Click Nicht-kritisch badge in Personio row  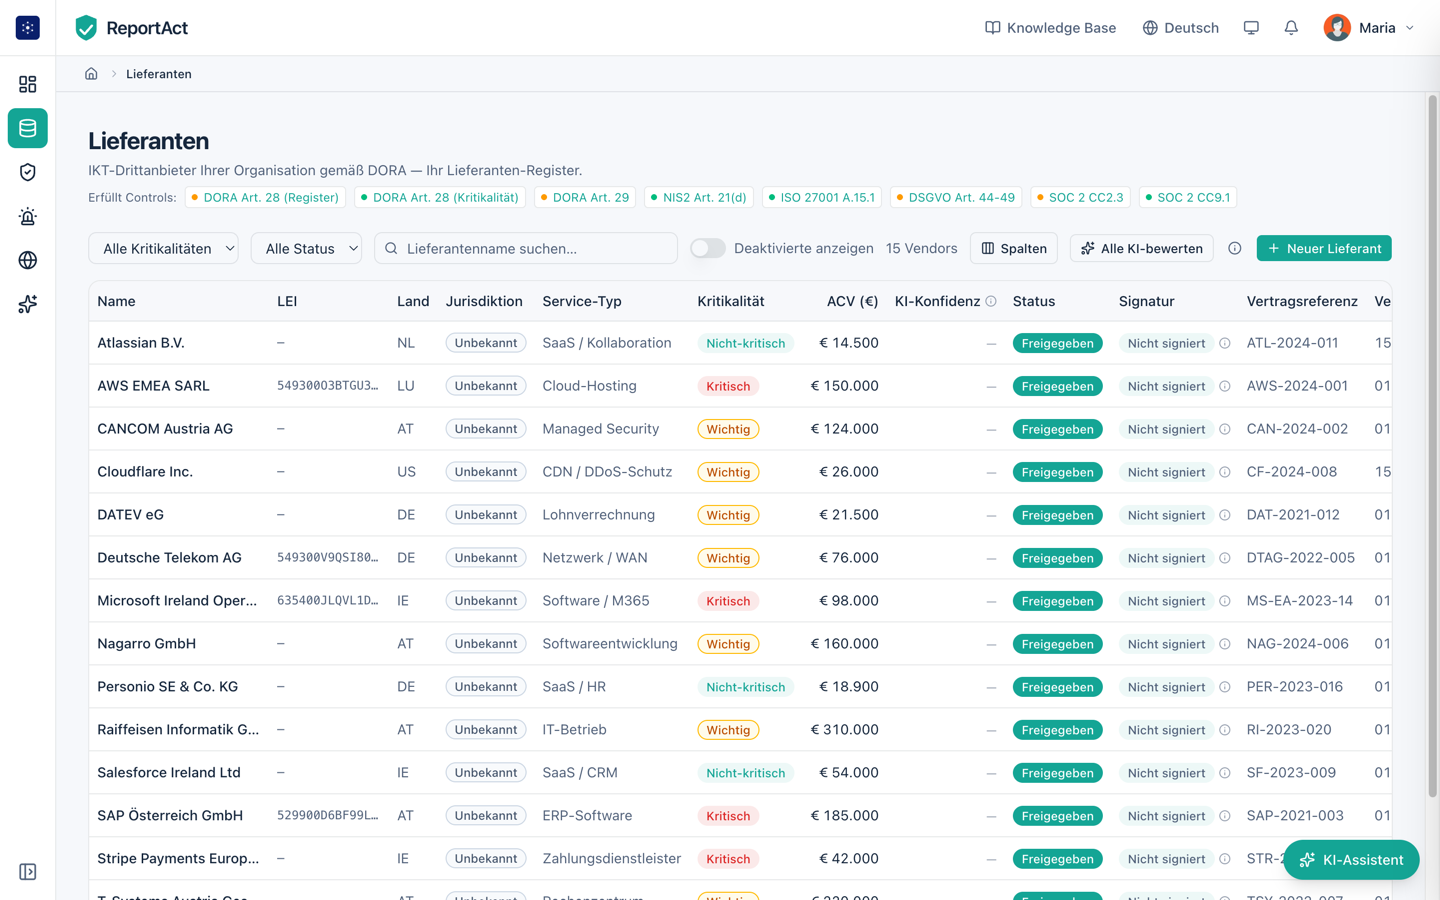[745, 687]
